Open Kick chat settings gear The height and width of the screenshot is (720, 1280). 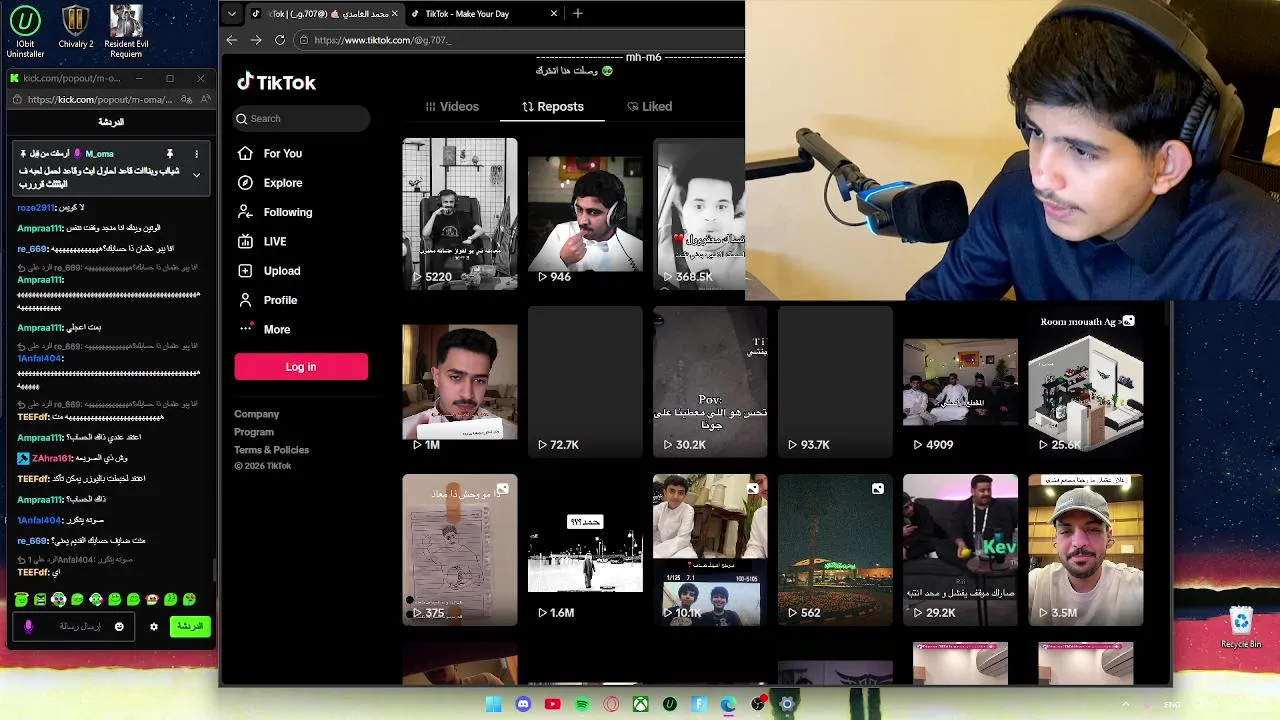(153, 627)
